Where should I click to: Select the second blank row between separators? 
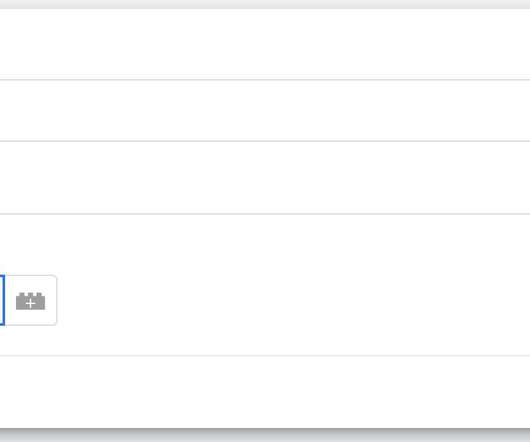[x=265, y=110]
